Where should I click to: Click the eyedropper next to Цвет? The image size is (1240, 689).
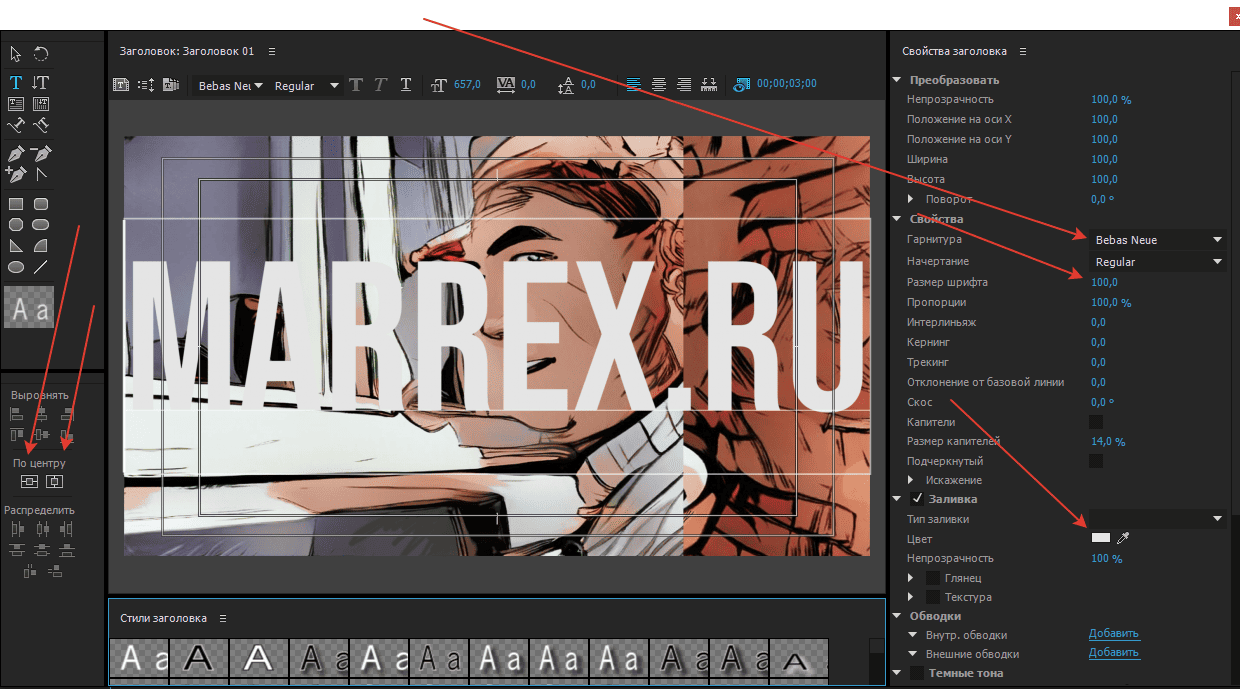tap(1123, 539)
